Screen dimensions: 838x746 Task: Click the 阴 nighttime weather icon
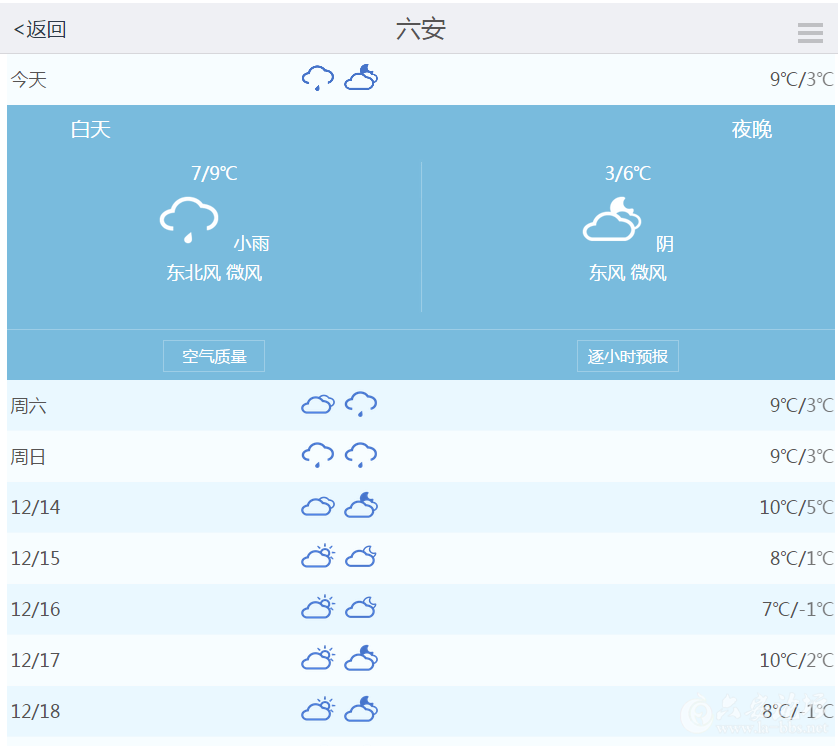click(x=611, y=218)
